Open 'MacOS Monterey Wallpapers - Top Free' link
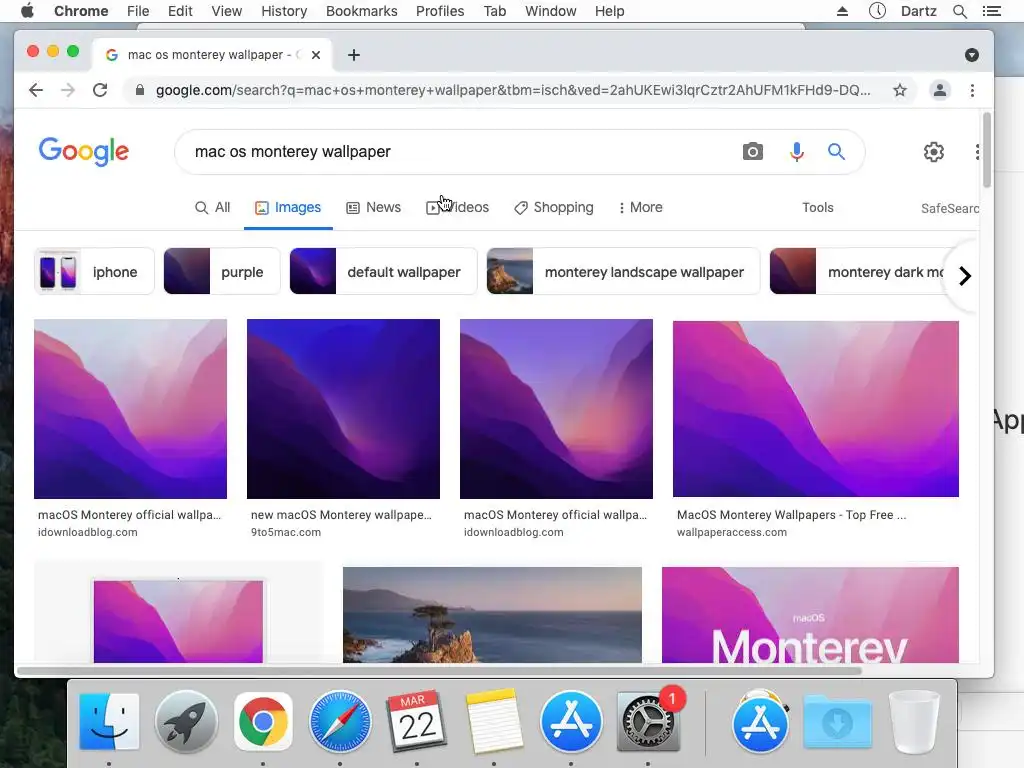This screenshot has height=768, width=1024. point(792,515)
